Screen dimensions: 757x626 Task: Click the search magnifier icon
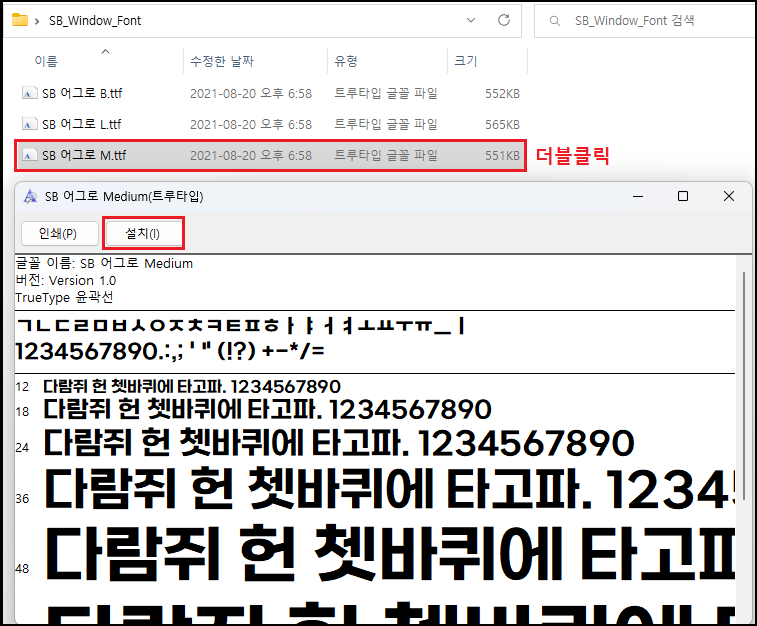click(555, 21)
